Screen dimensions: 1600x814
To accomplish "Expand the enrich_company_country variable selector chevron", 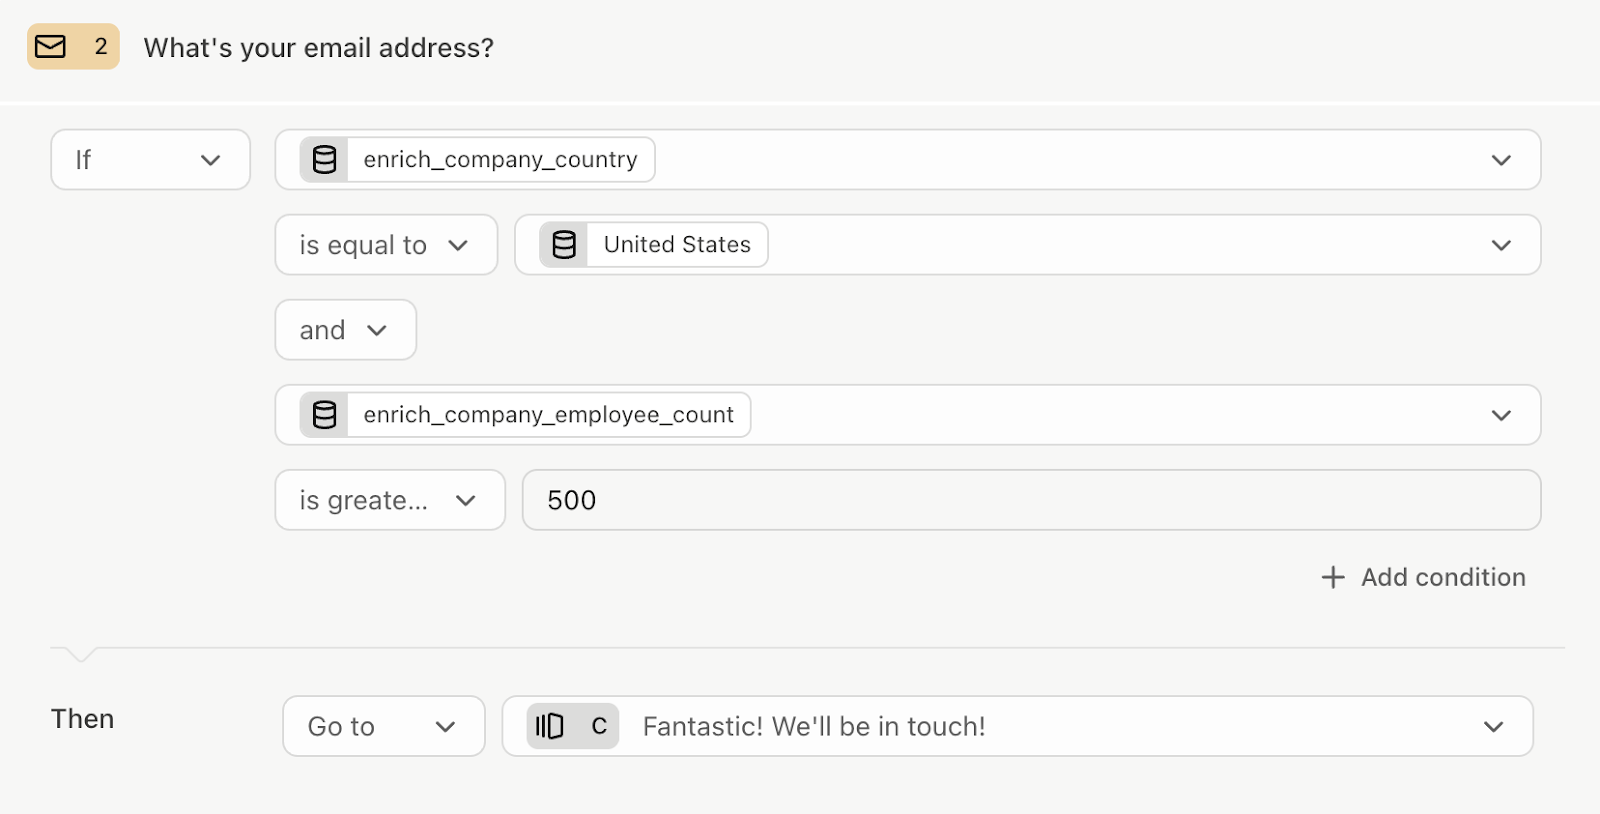I will click(x=1501, y=160).
